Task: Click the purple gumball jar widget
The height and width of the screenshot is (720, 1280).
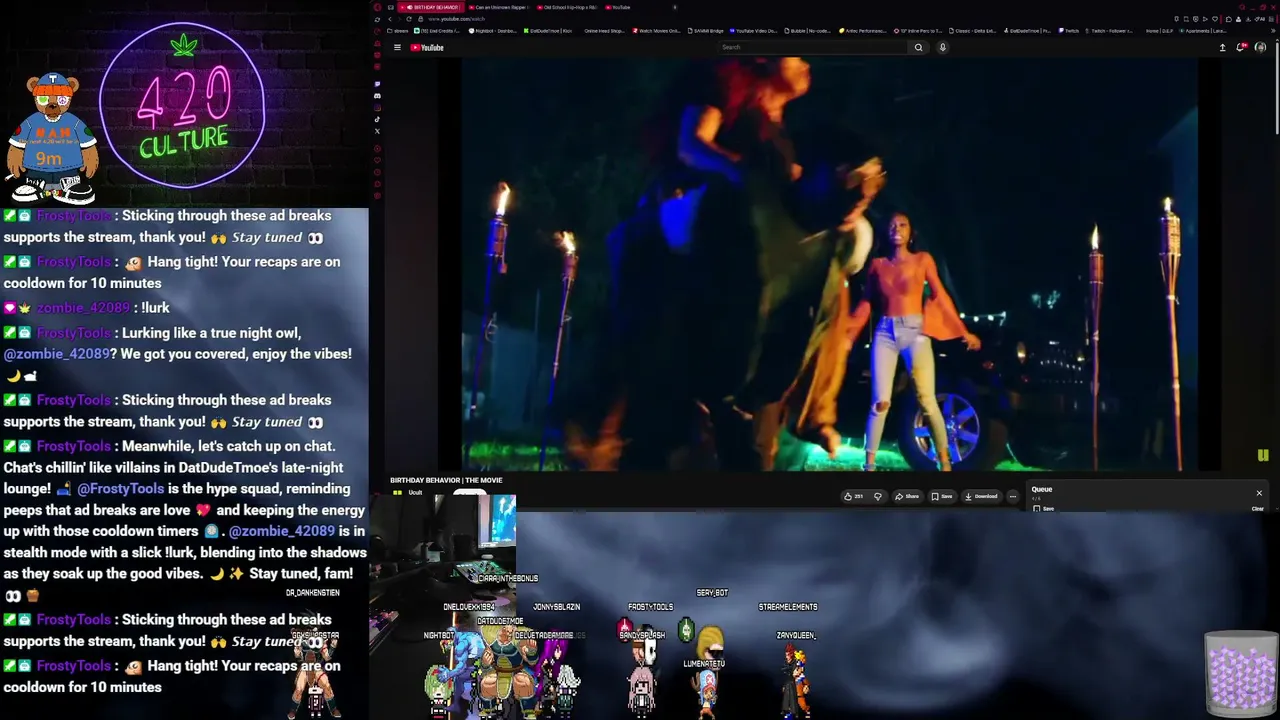Action: click(x=1241, y=672)
